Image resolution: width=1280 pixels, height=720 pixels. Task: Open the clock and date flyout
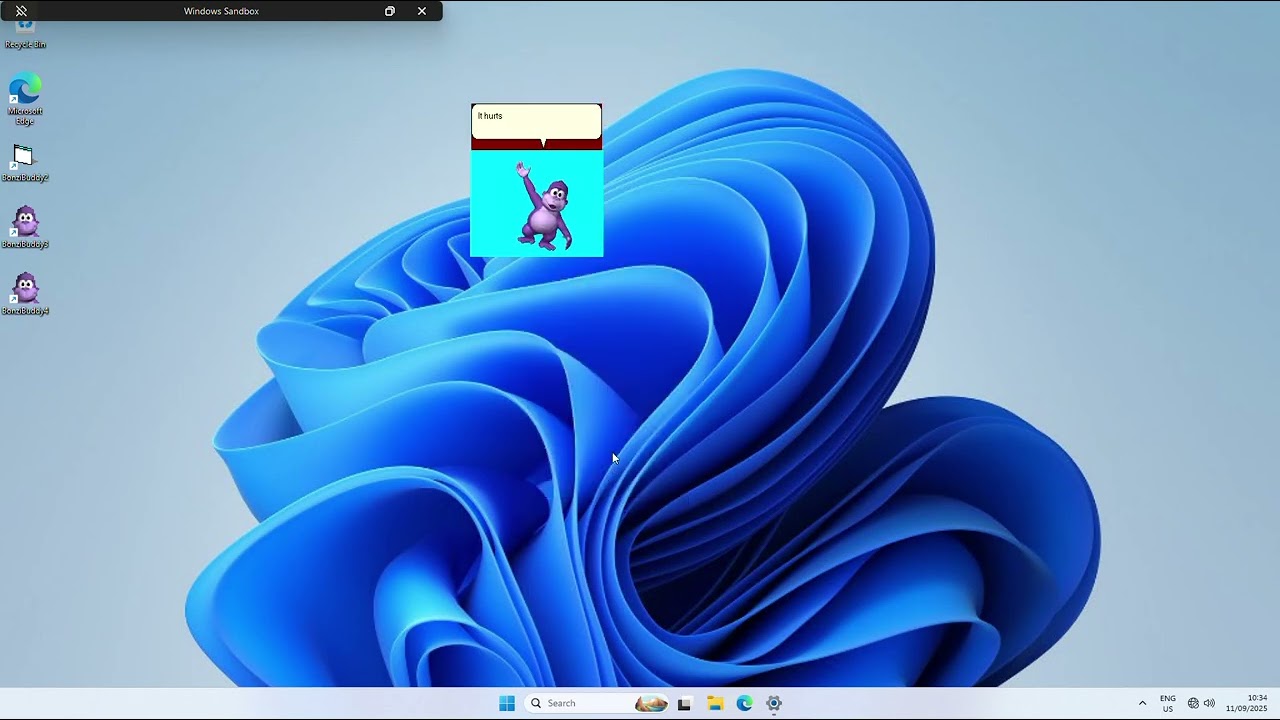click(1247, 703)
